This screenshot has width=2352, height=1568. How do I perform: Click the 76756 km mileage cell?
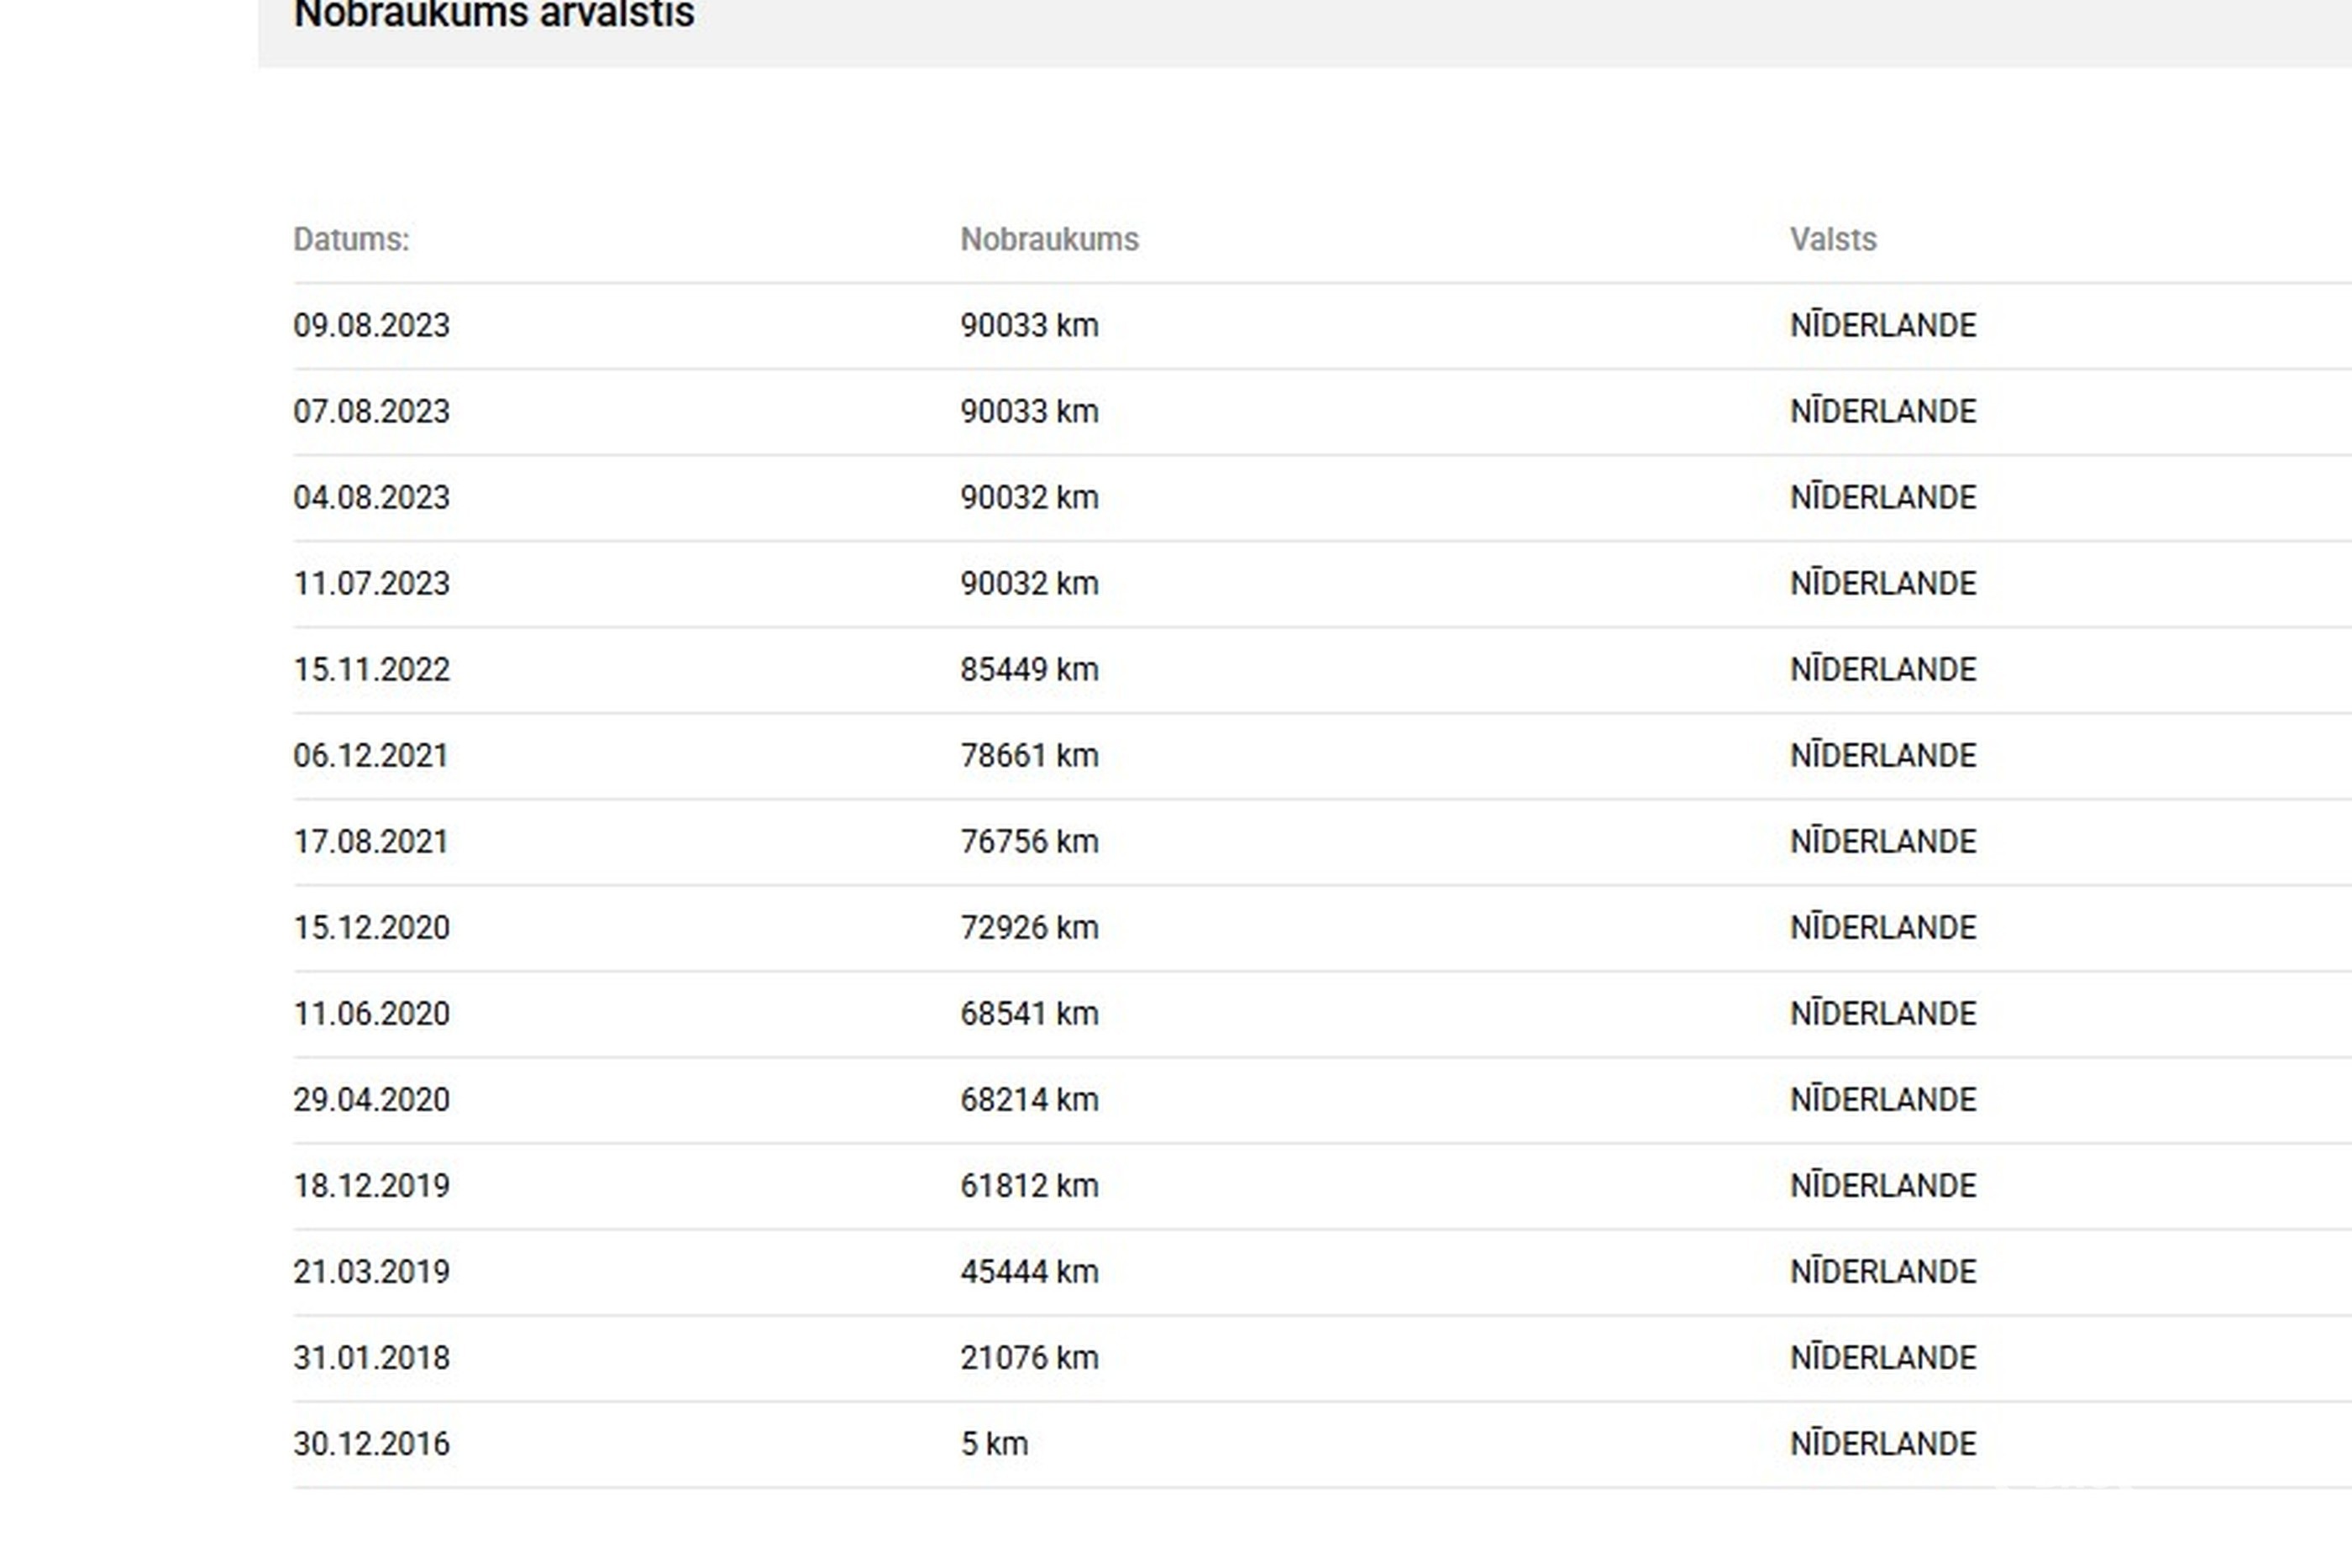pos(1029,842)
